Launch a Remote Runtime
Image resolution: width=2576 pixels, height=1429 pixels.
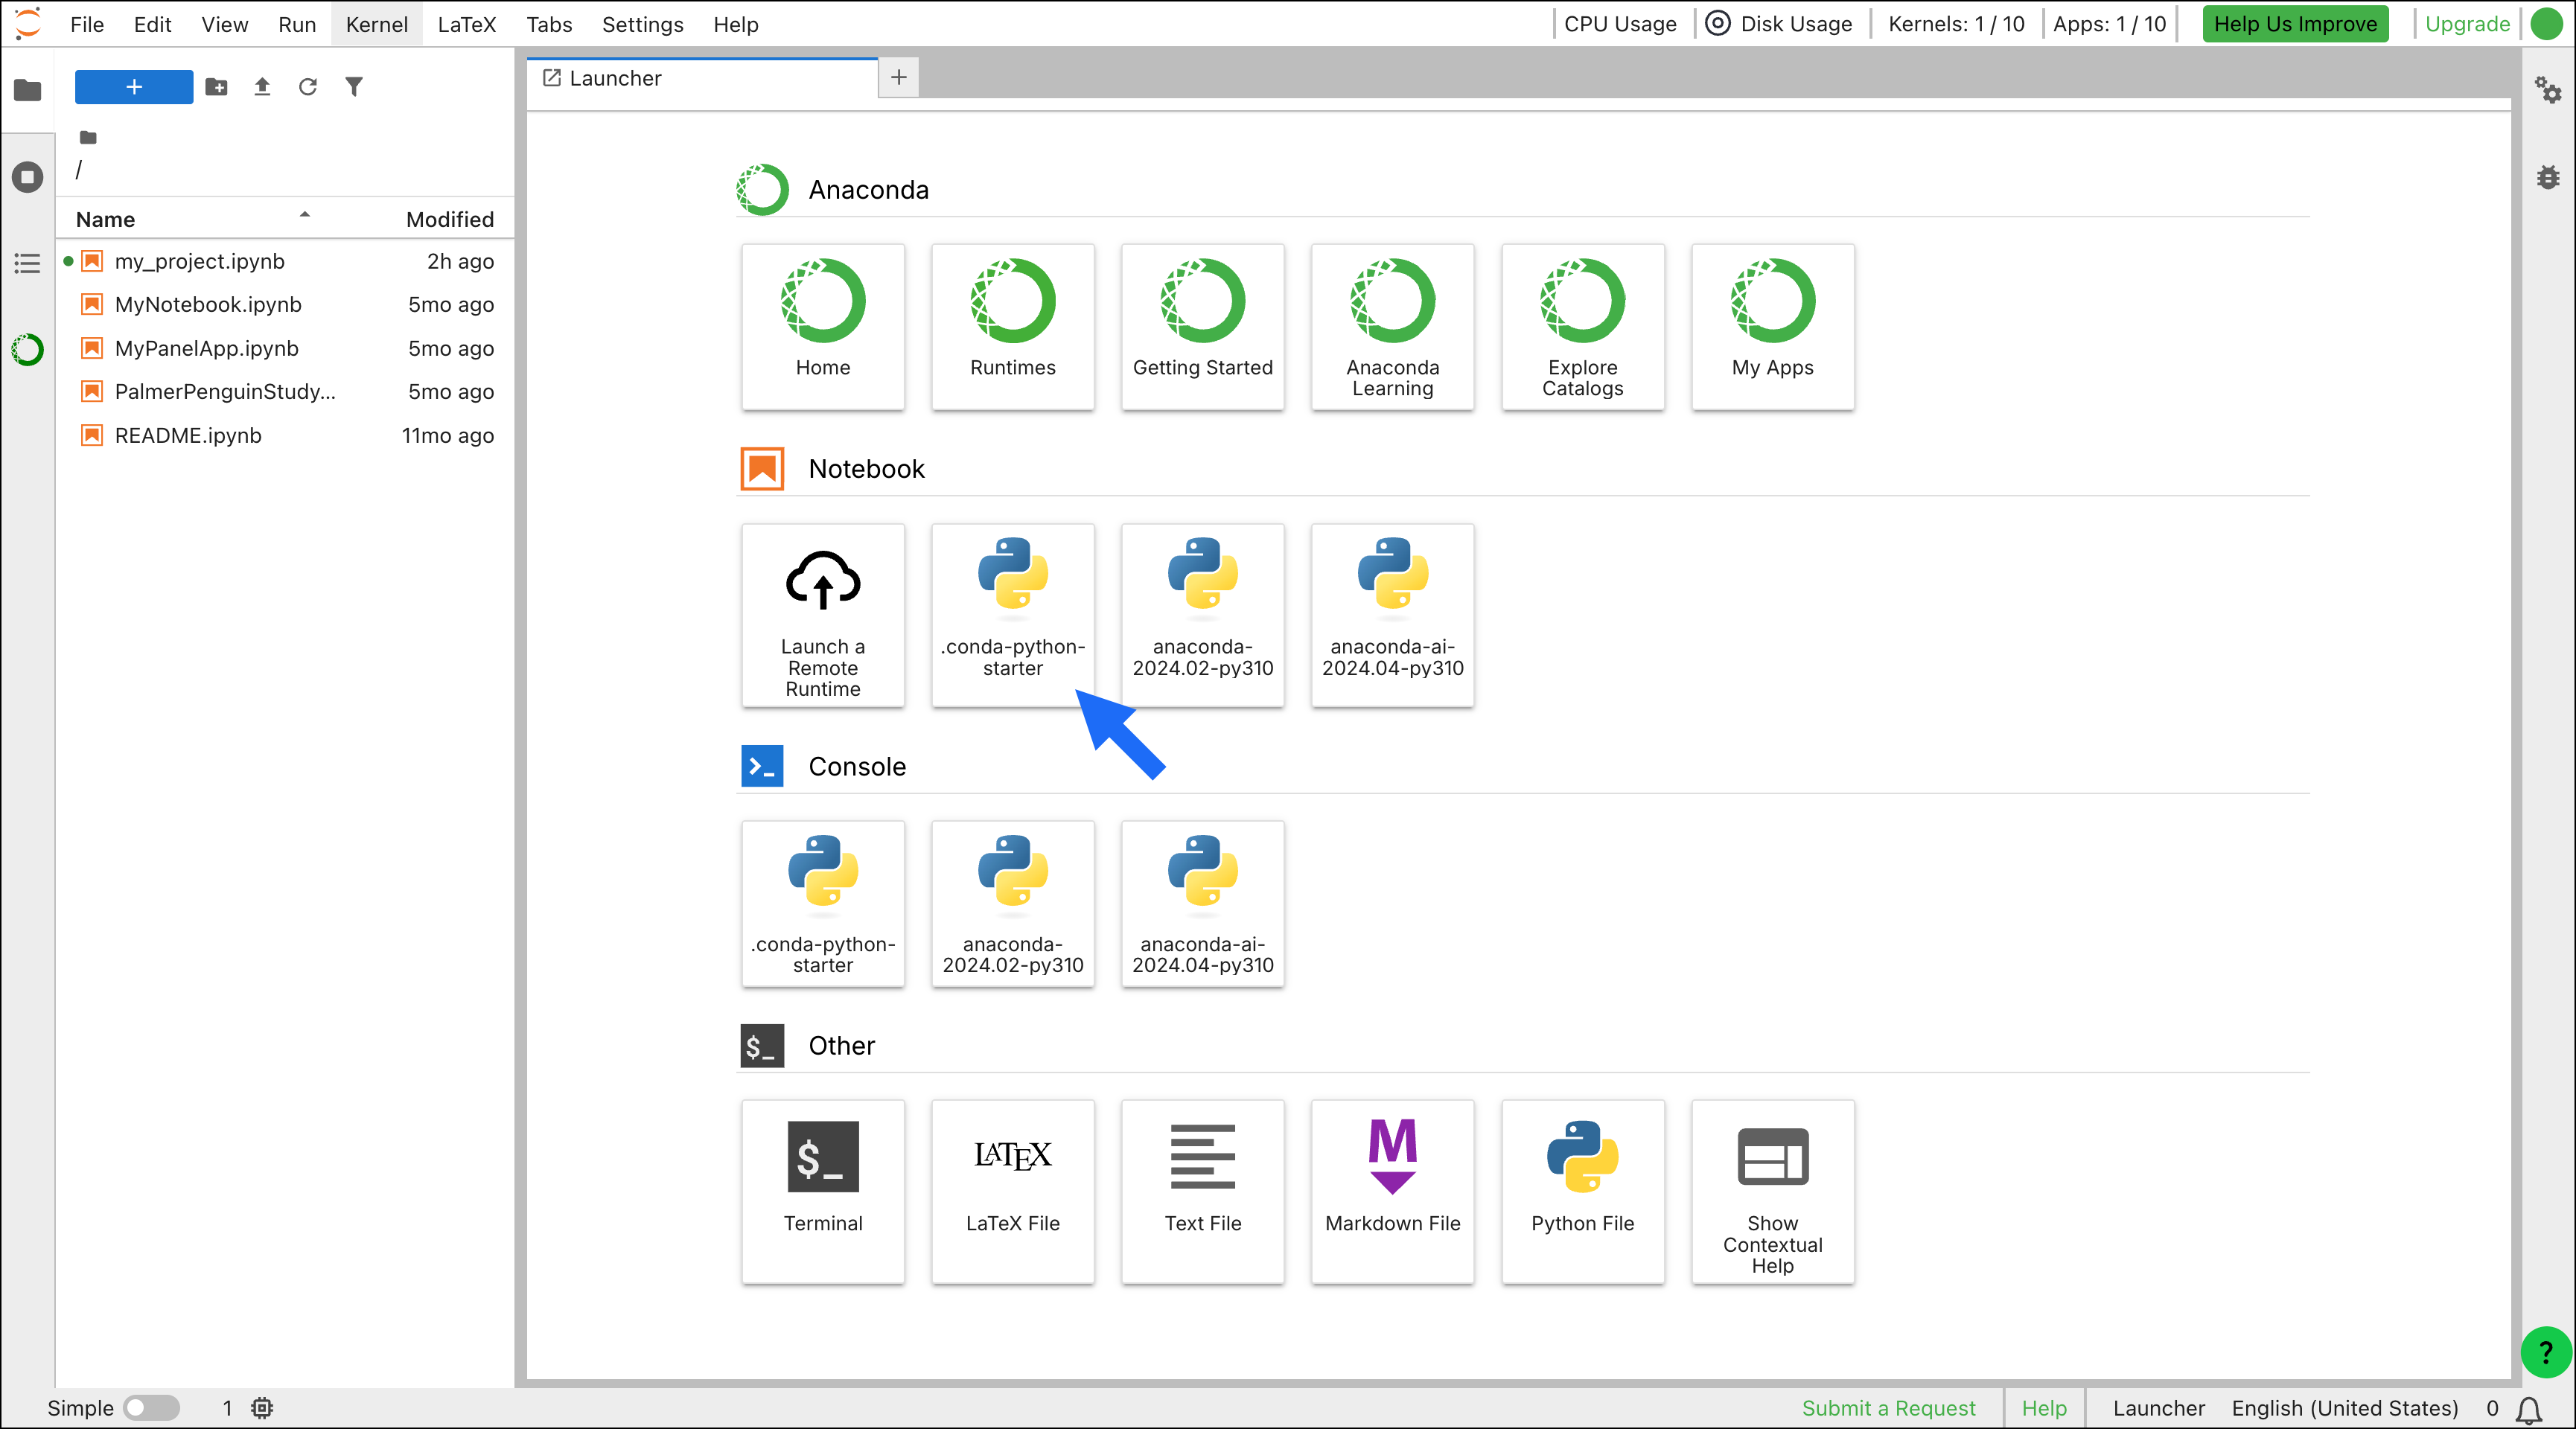tap(822, 614)
